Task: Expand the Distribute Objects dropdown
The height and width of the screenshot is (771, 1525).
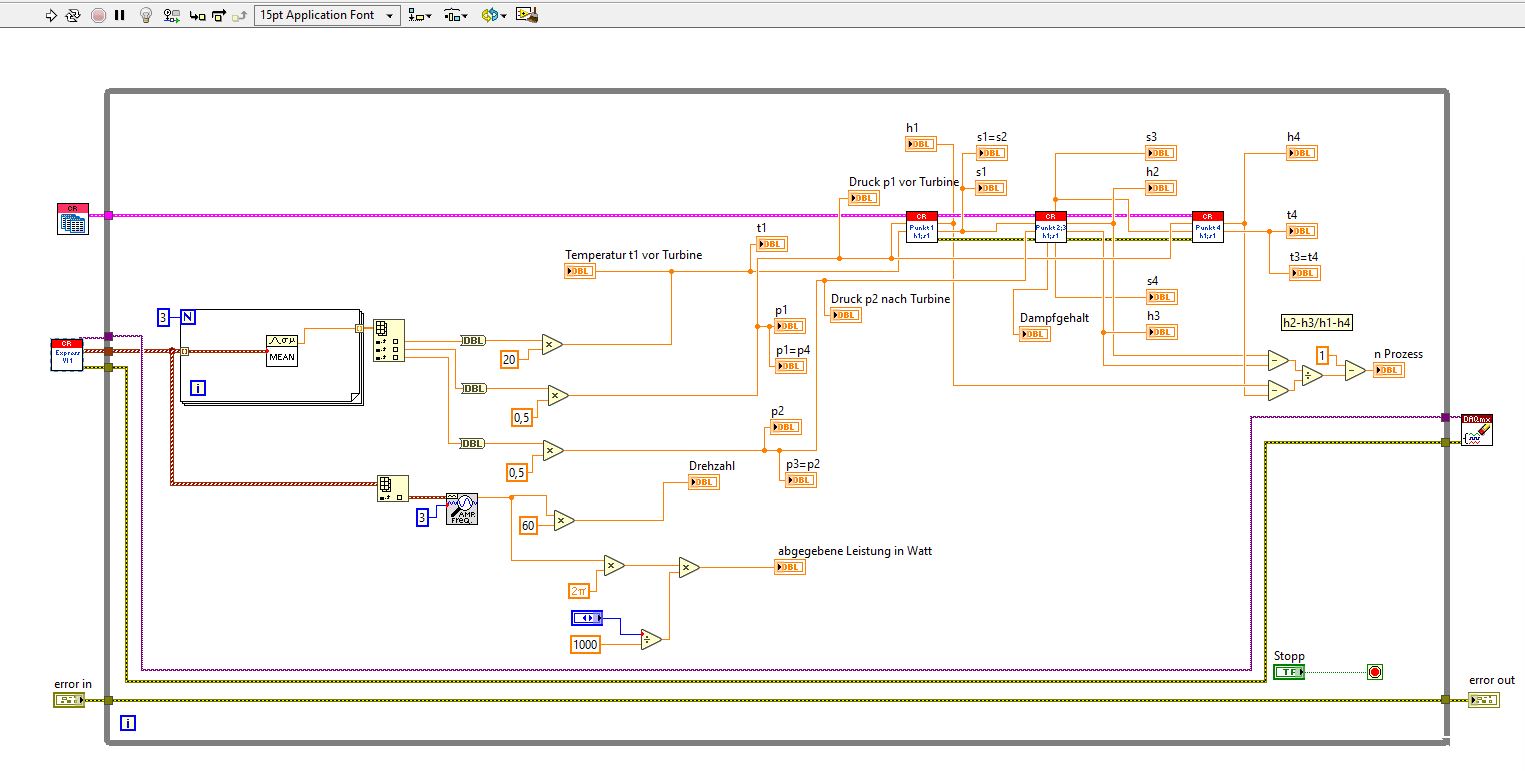Action: point(457,15)
